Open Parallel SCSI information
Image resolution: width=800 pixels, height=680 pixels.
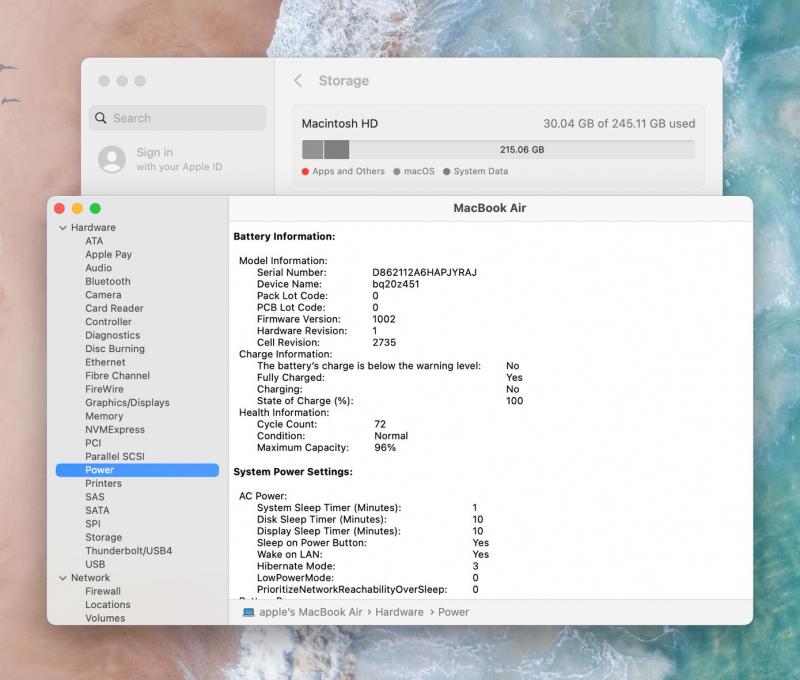pos(115,457)
